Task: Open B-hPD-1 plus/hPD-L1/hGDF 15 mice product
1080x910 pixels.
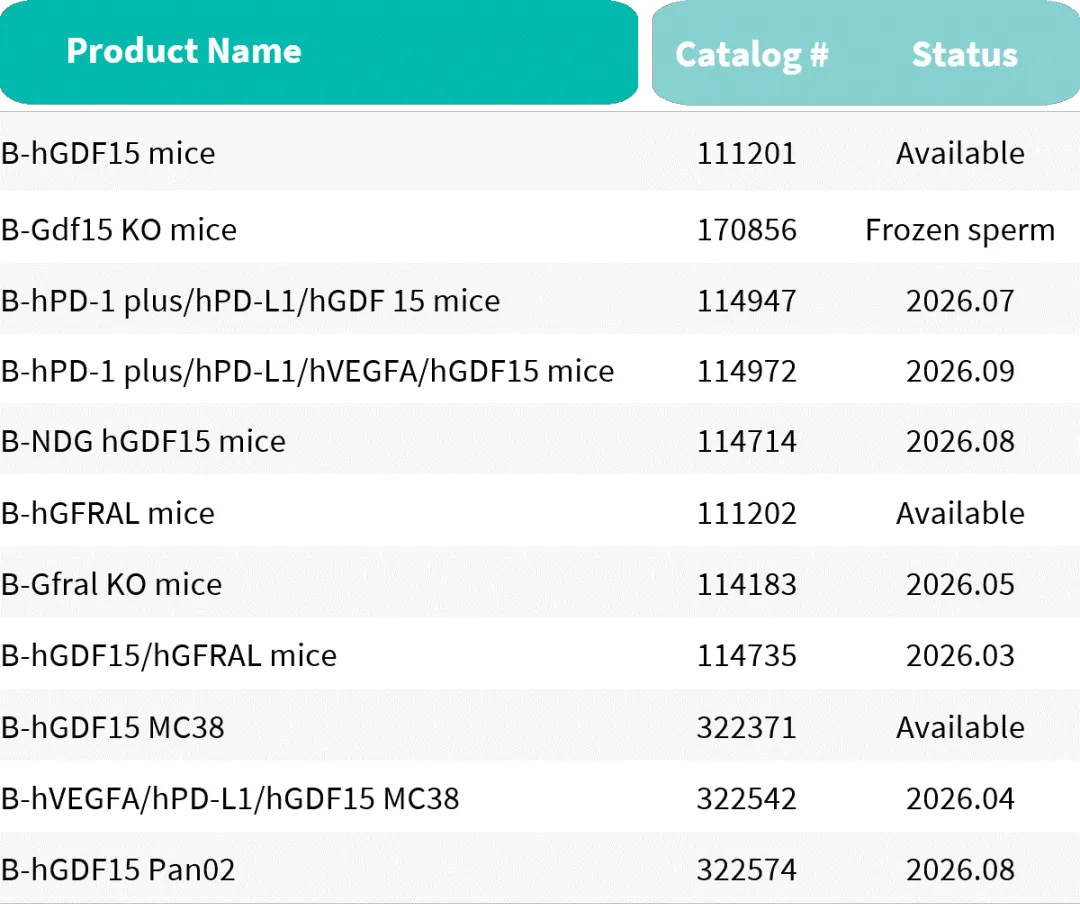Action: point(250,301)
